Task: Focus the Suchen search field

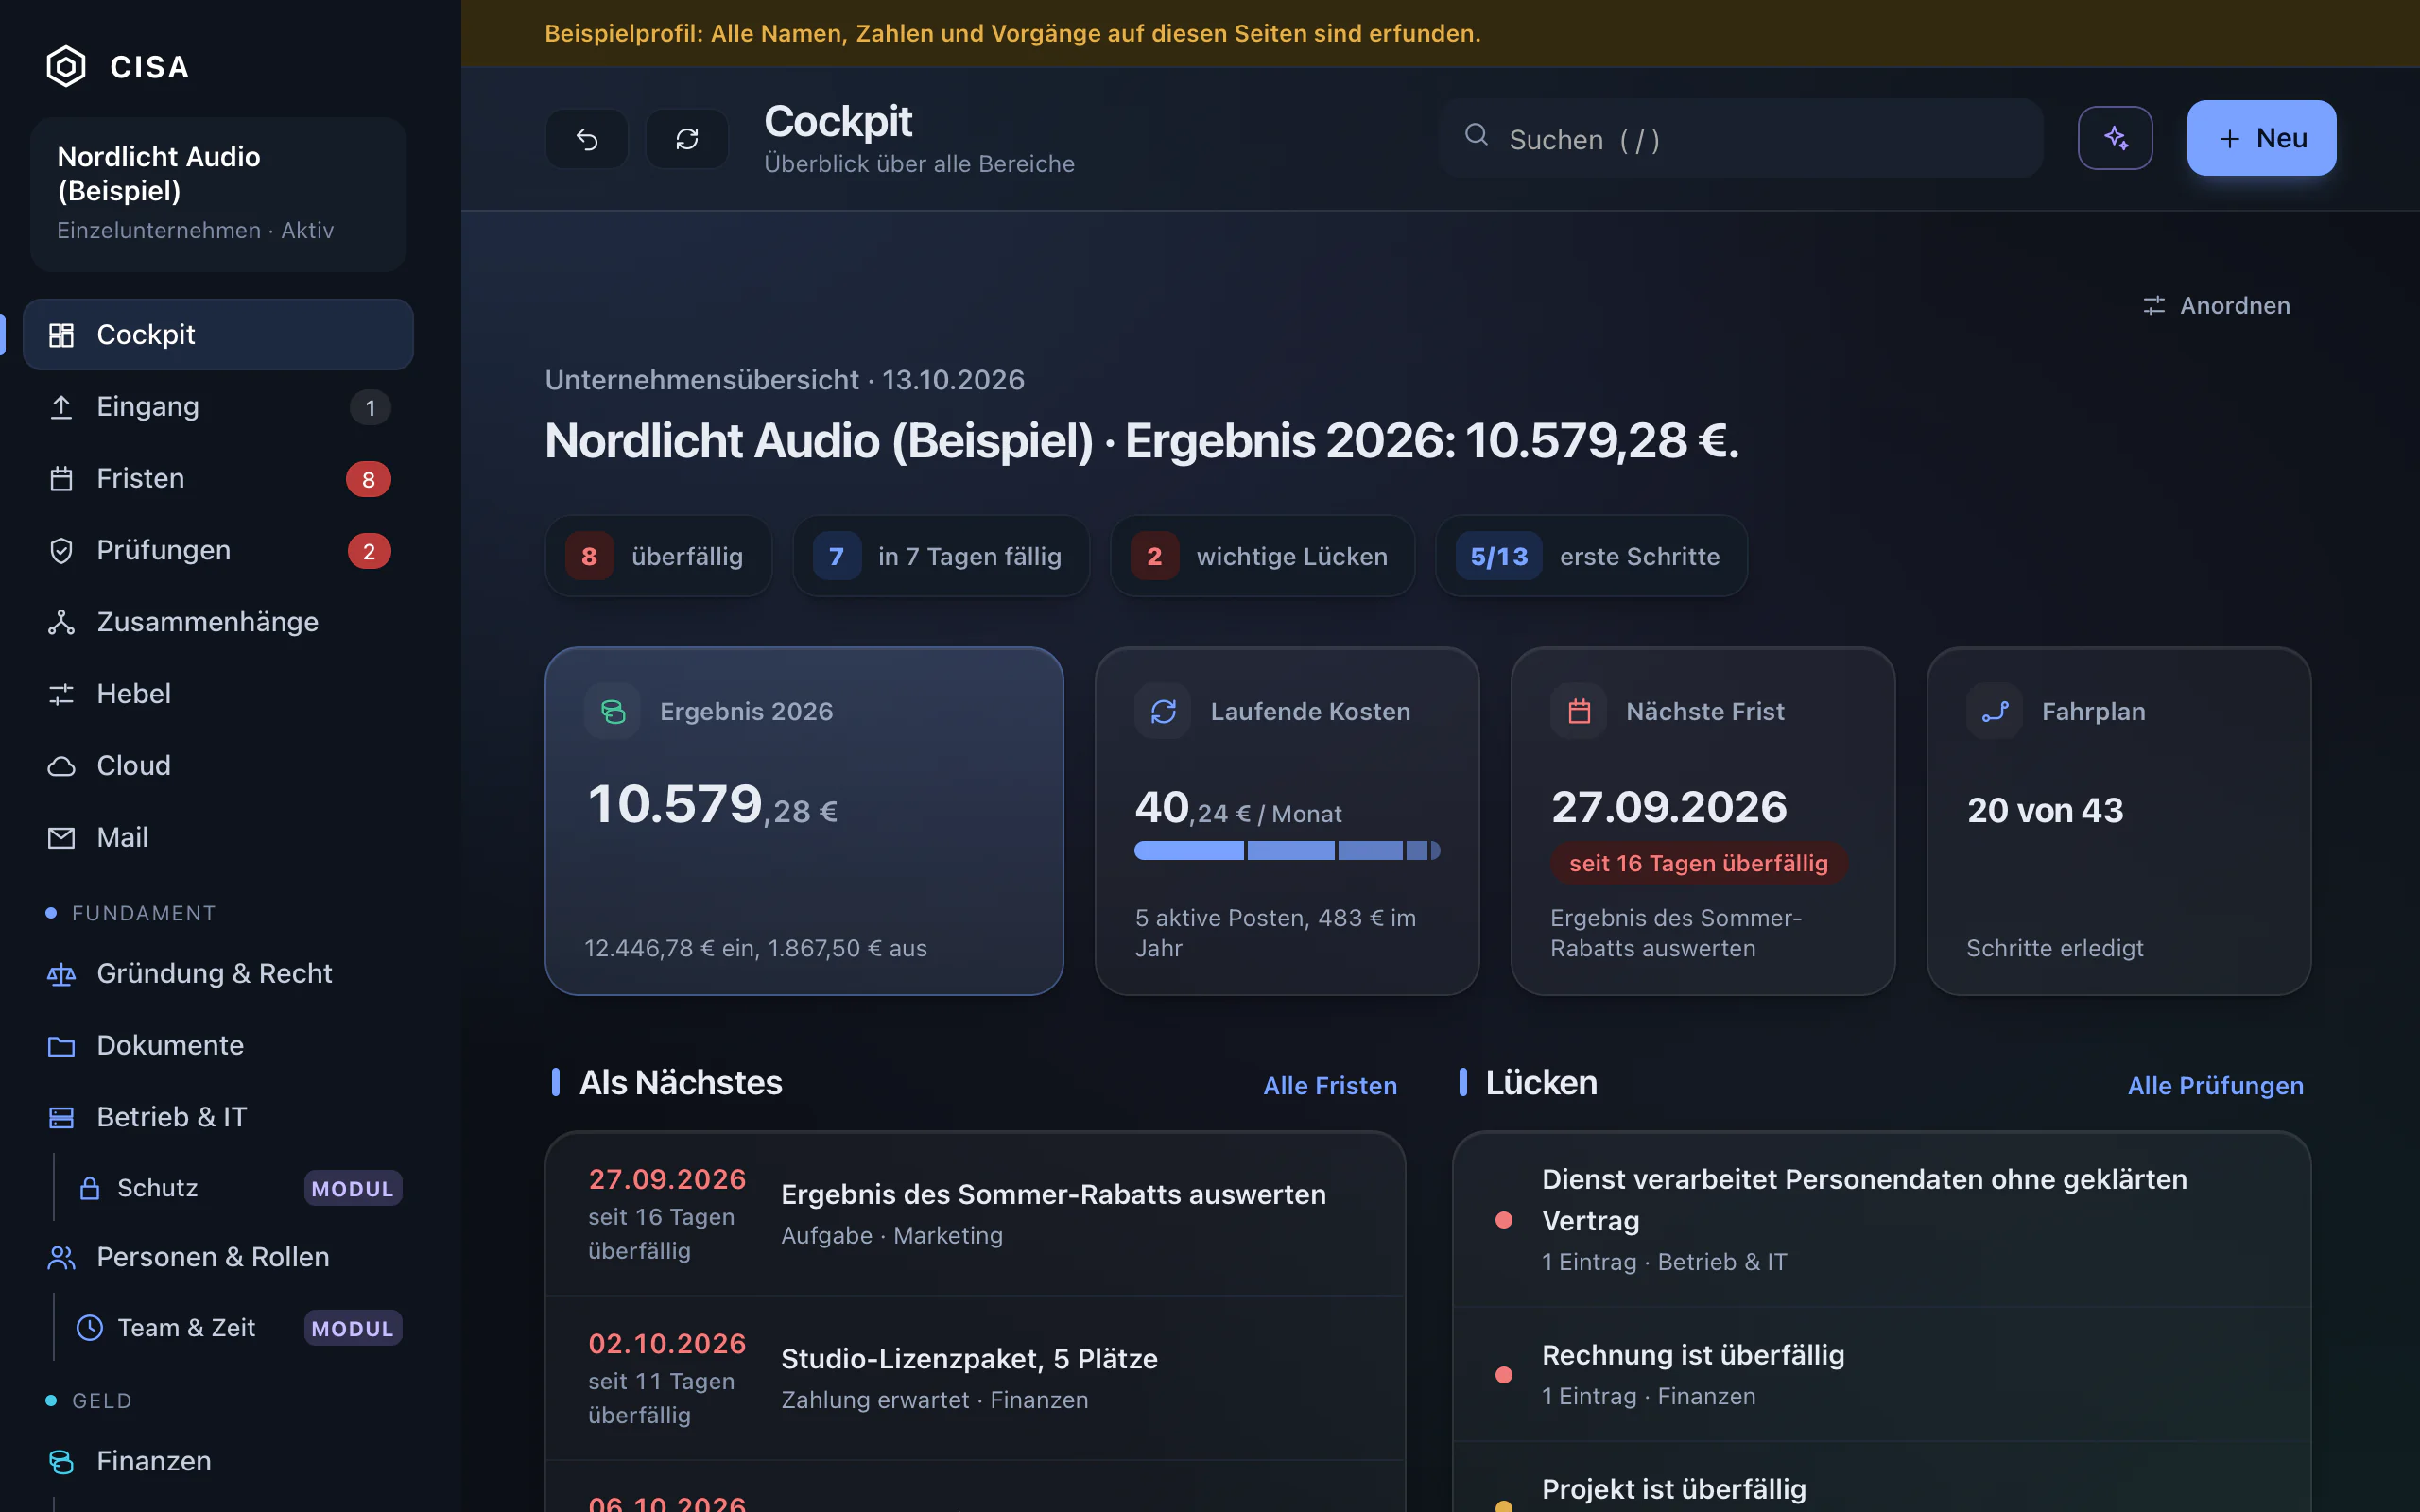Action: (x=1741, y=138)
